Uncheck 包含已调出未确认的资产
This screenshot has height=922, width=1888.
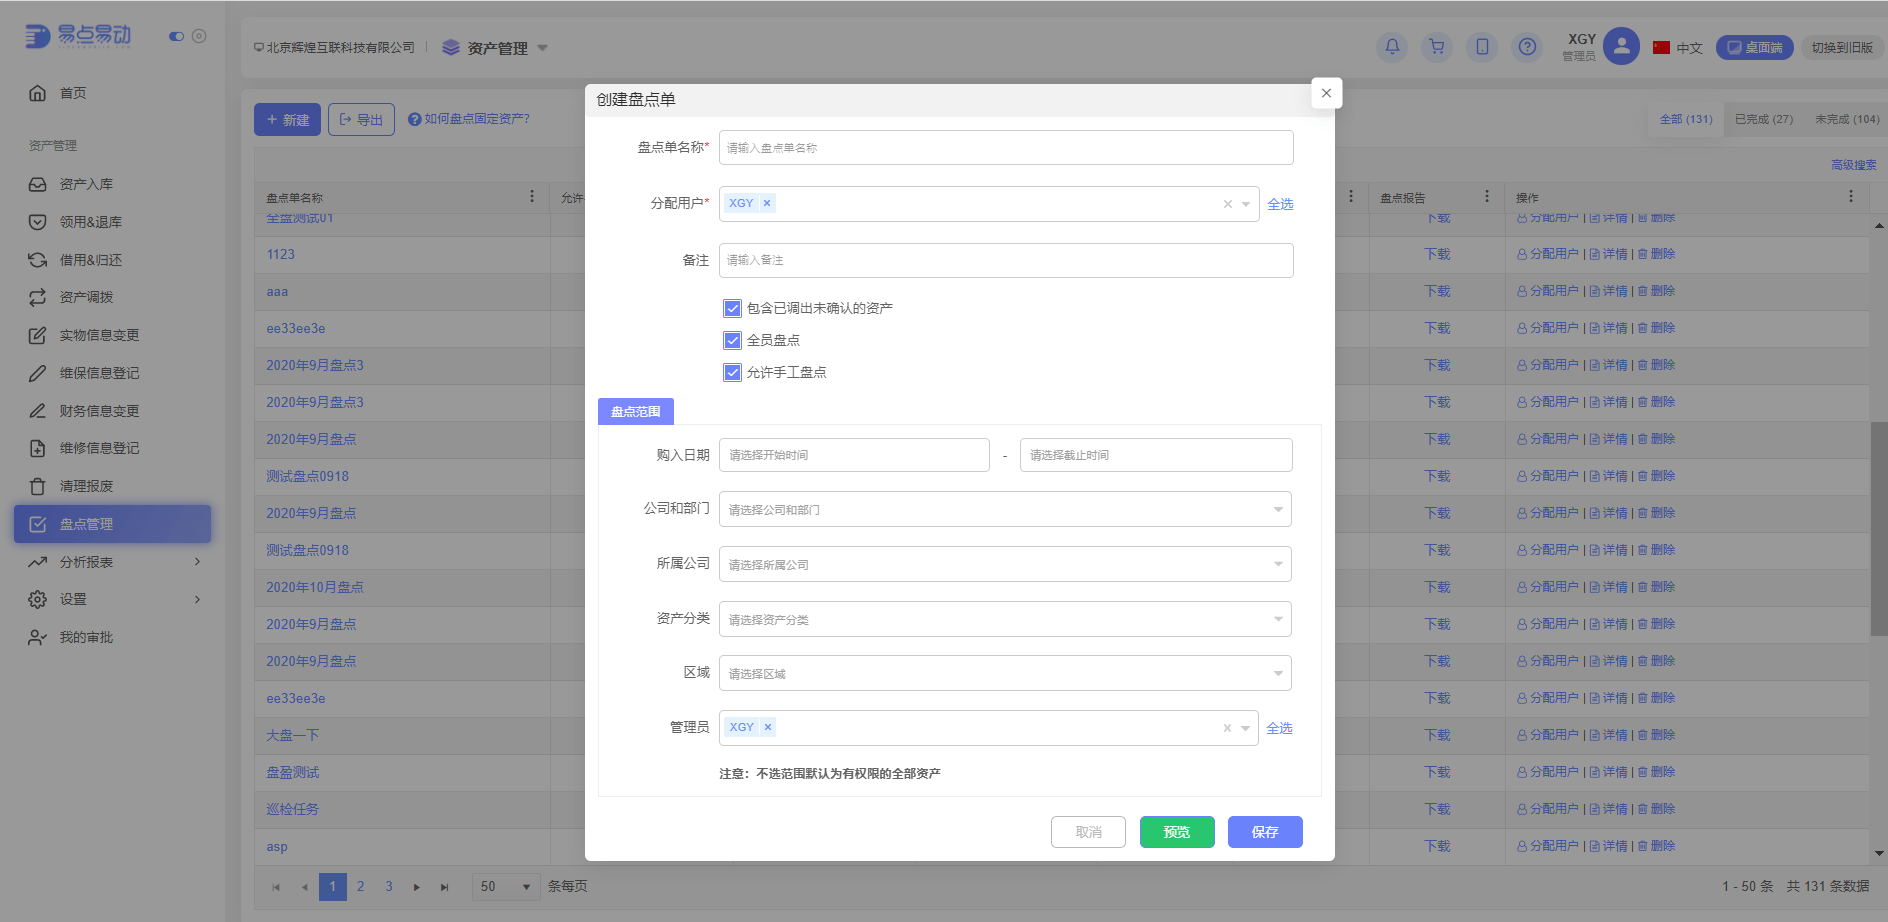click(732, 308)
